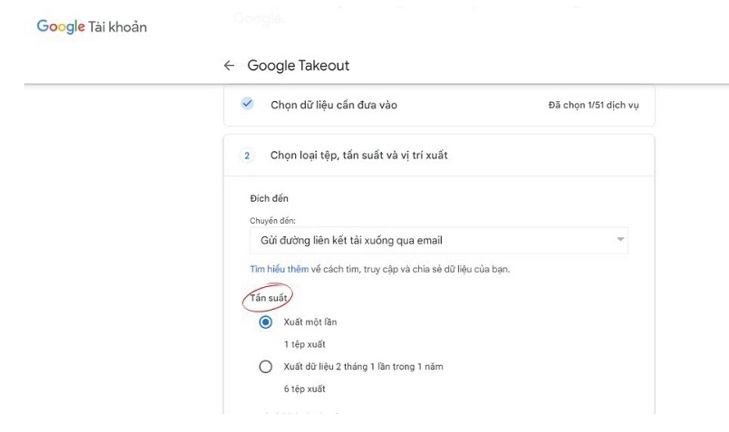This screenshot has height=432, width=729.
Task: Go back using the left arrow
Action: pos(229,66)
